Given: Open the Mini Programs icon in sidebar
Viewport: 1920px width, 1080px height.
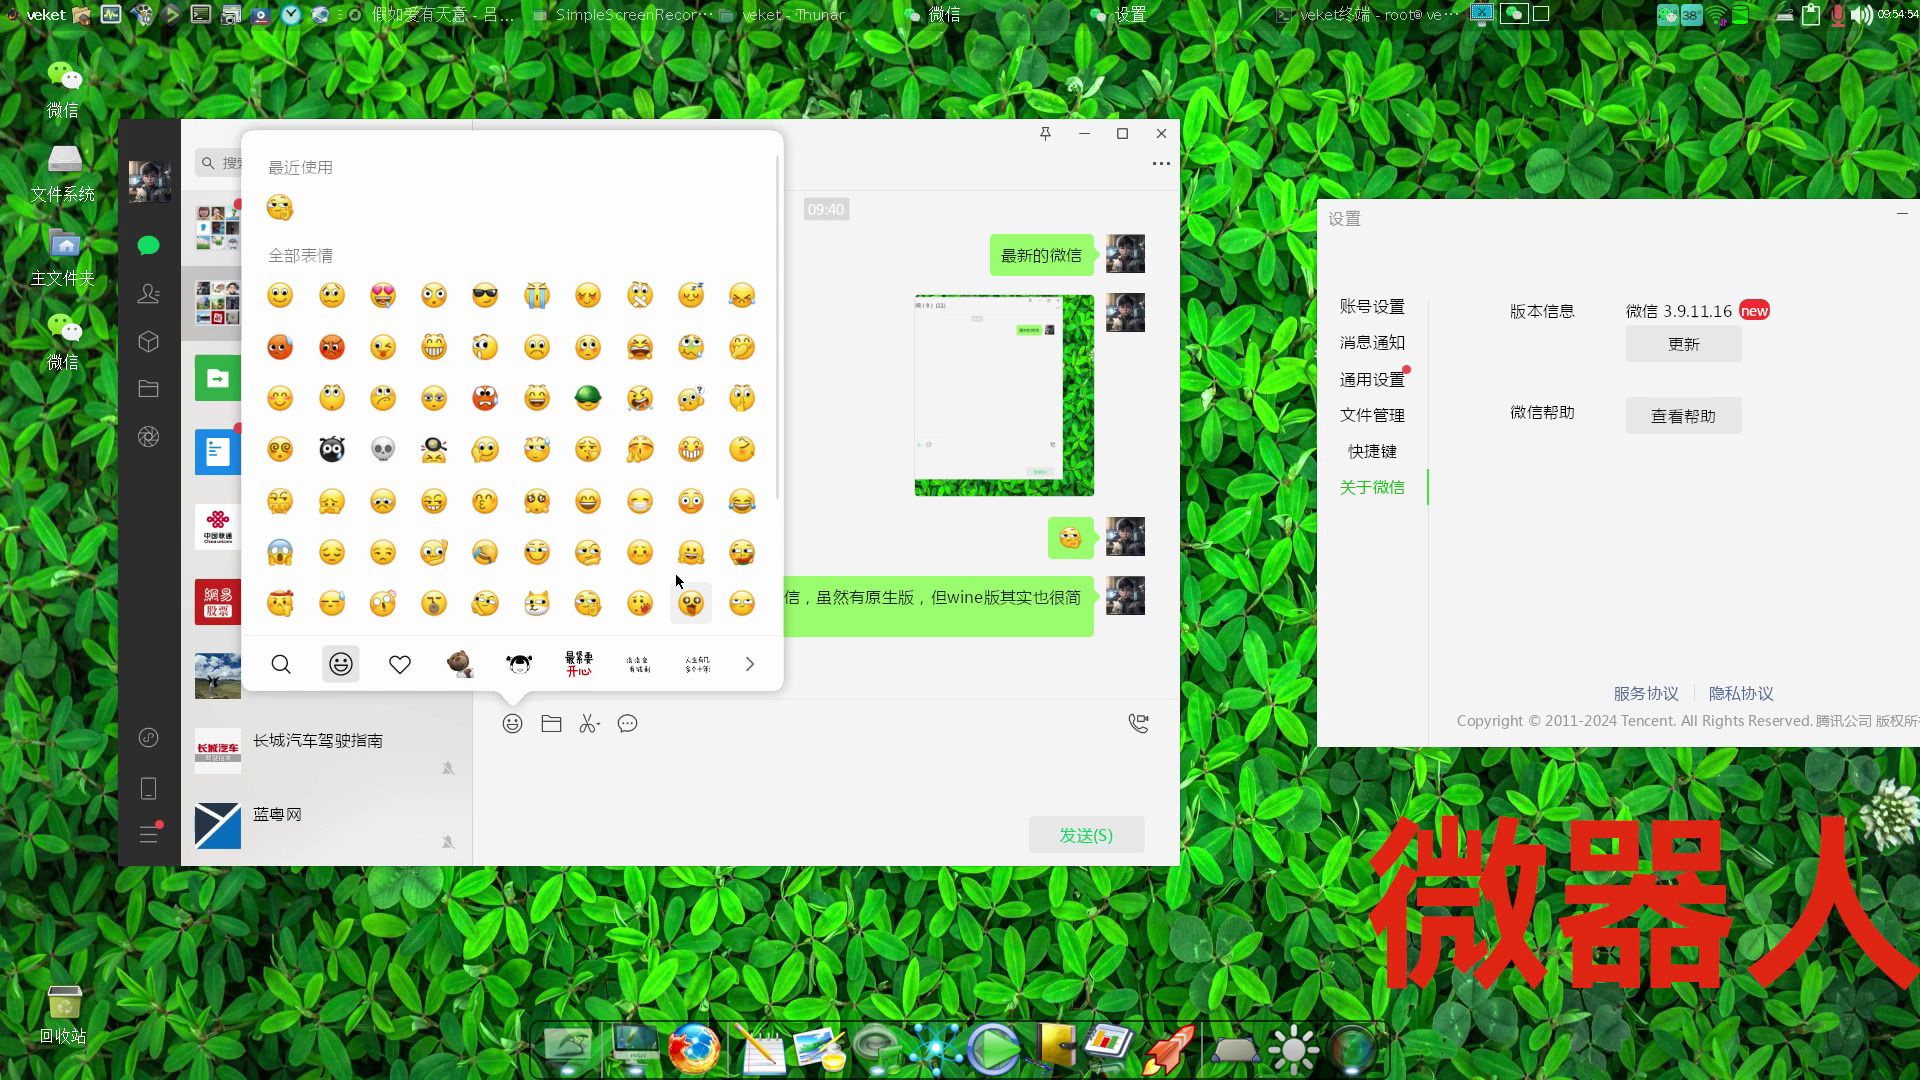Looking at the screenshot, I should click(x=149, y=738).
